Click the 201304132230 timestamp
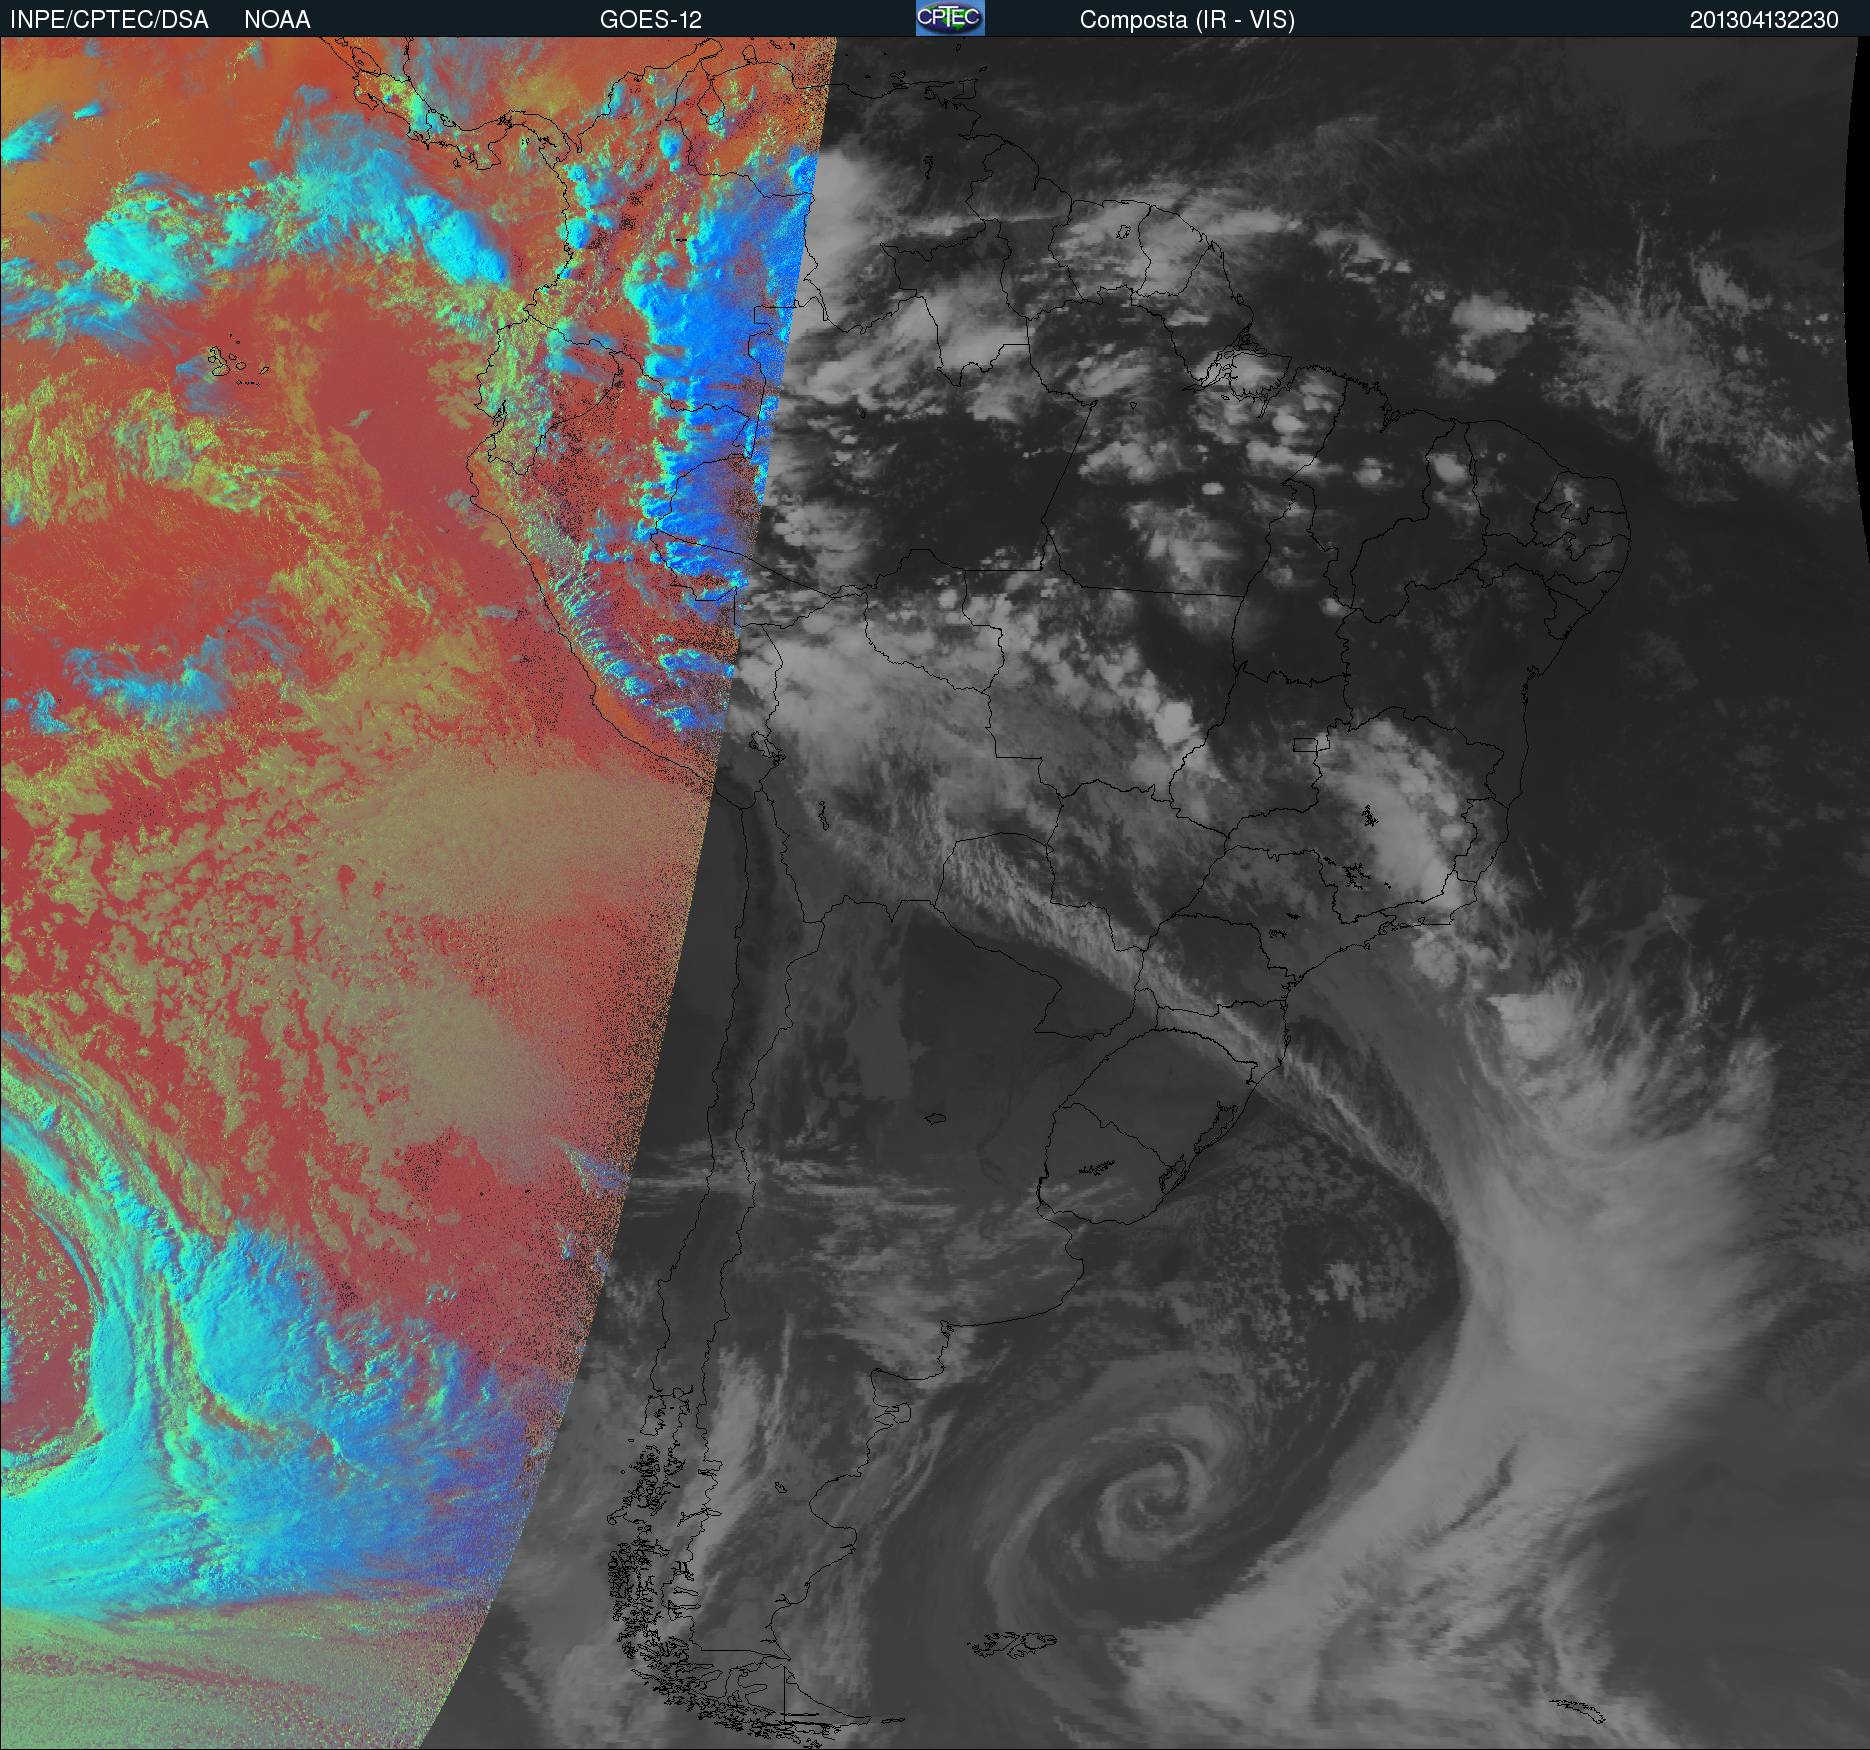The height and width of the screenshot is (1750, 1870). (x=1764, y=20)
